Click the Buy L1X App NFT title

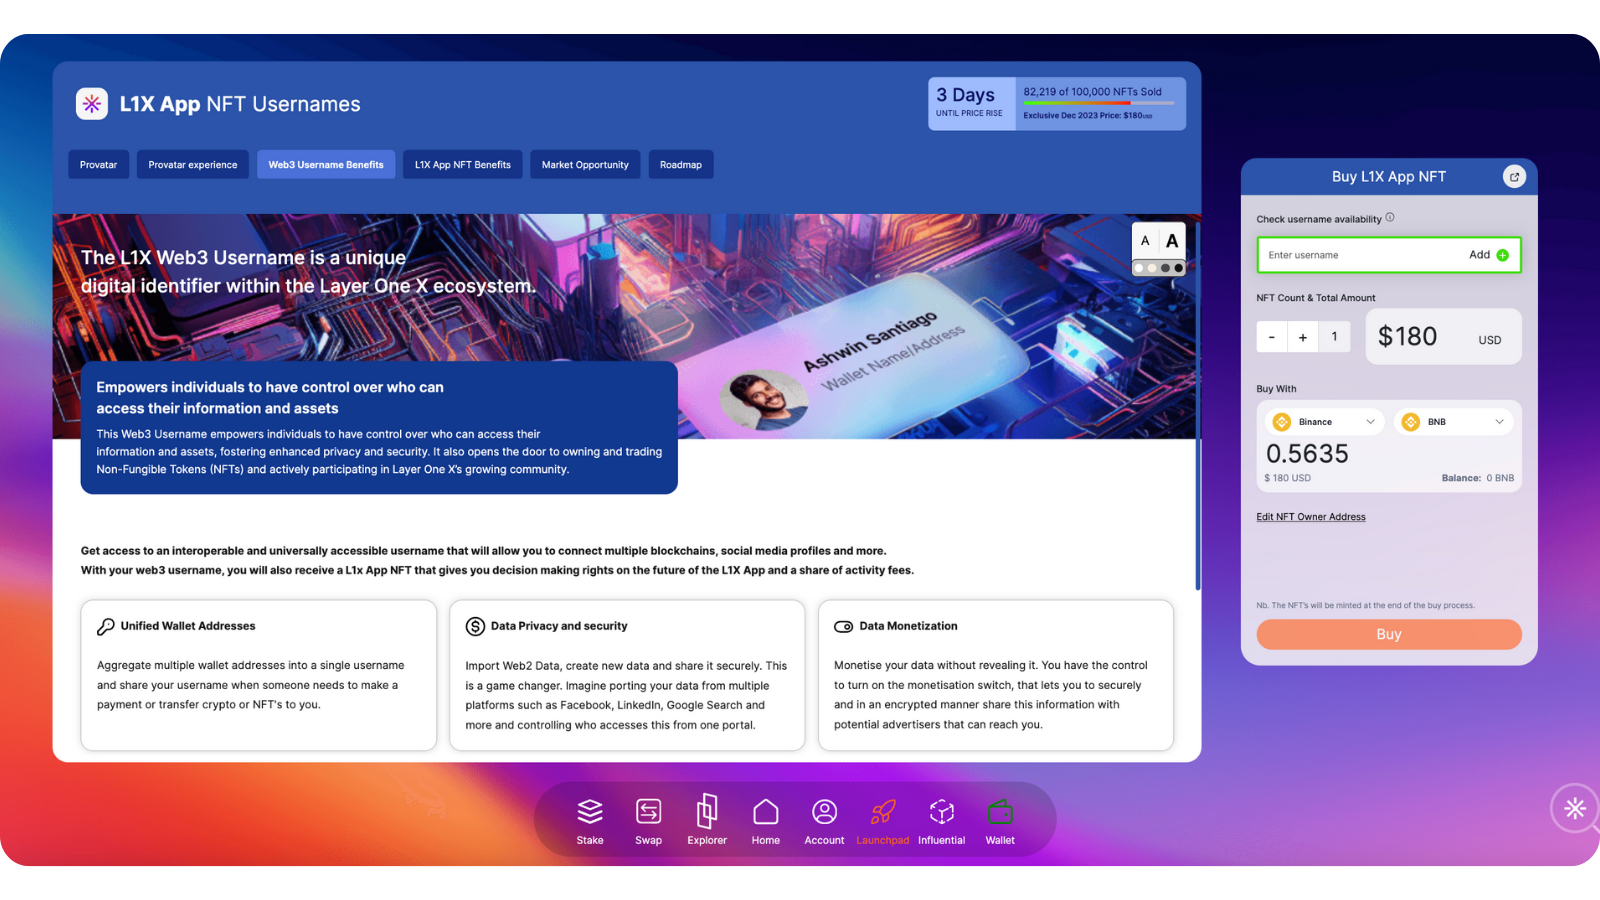tap(1389, 177)
